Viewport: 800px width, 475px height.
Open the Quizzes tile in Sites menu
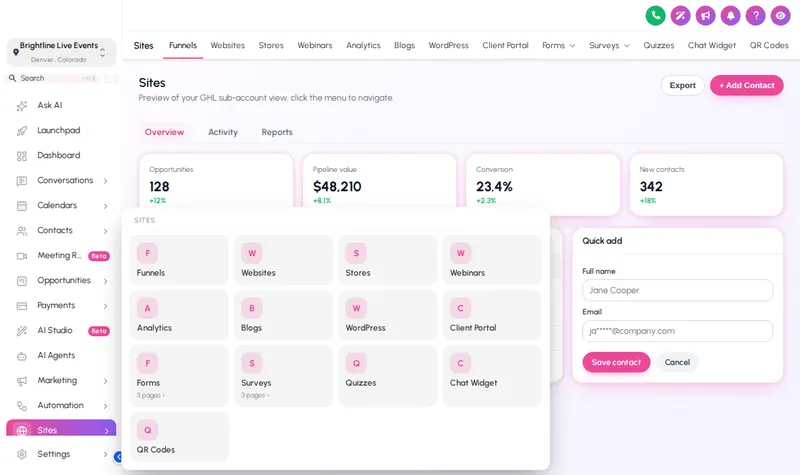388,376
